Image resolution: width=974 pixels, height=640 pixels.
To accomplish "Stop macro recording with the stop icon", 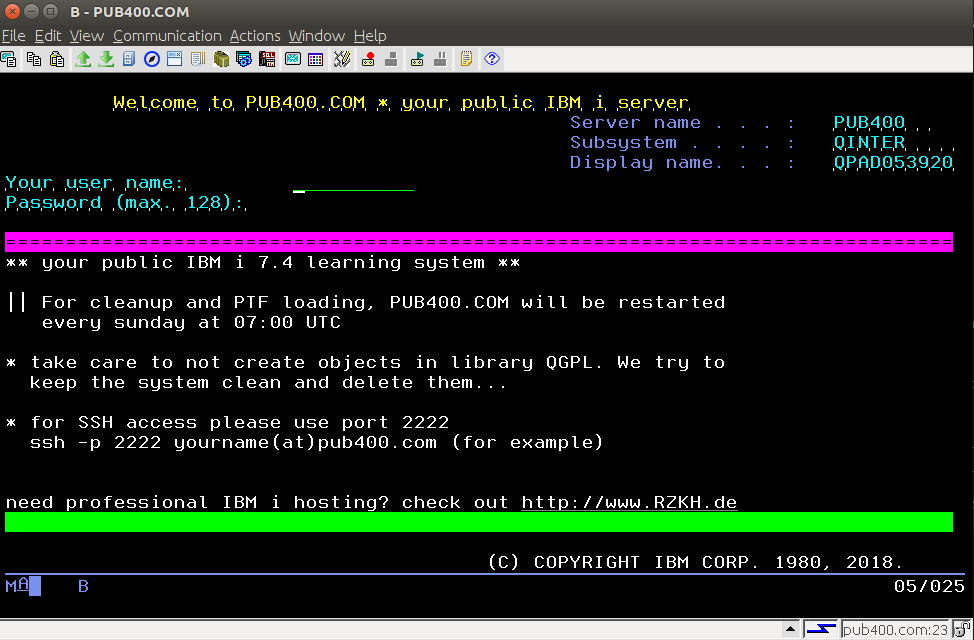I will click(x=392, y=58).
